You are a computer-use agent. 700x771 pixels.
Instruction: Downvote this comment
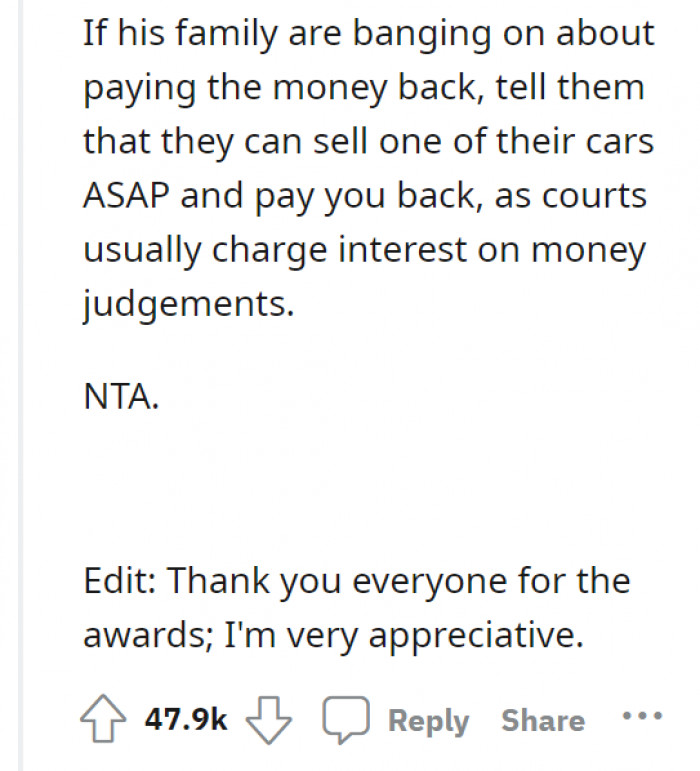pos(267,720)
